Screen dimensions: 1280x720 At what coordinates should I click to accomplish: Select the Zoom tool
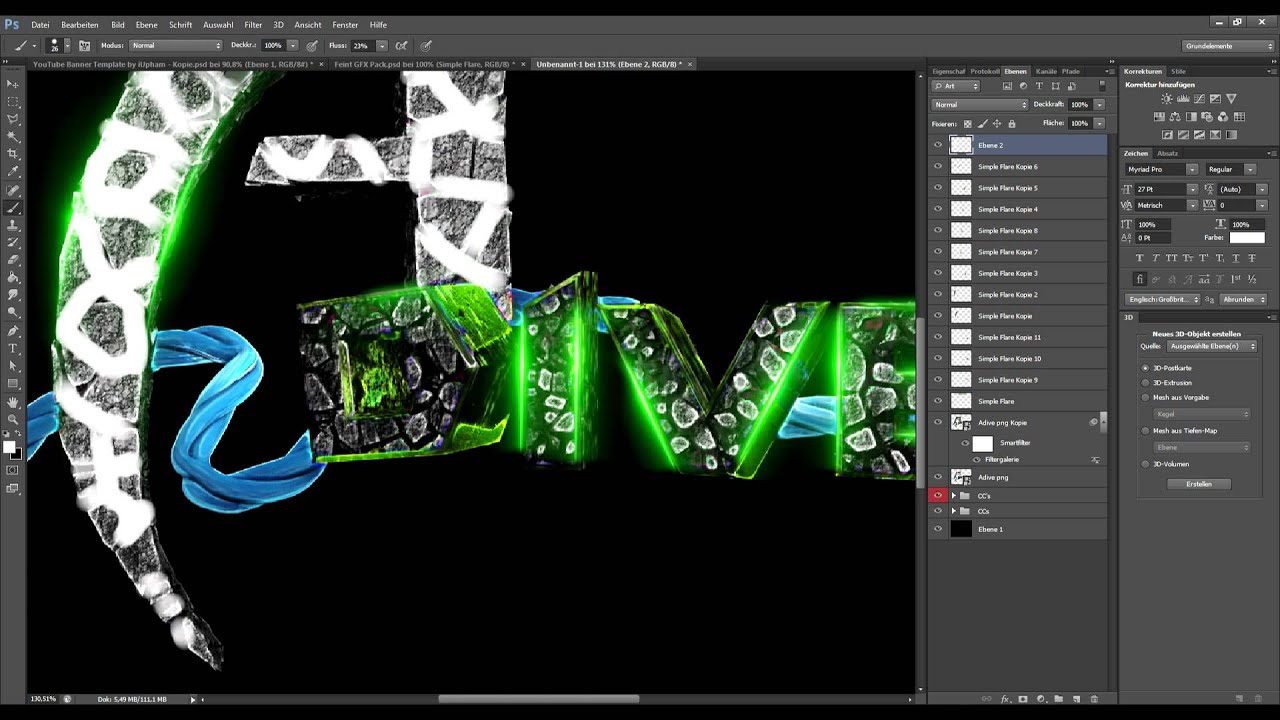(x=13, y=419)
